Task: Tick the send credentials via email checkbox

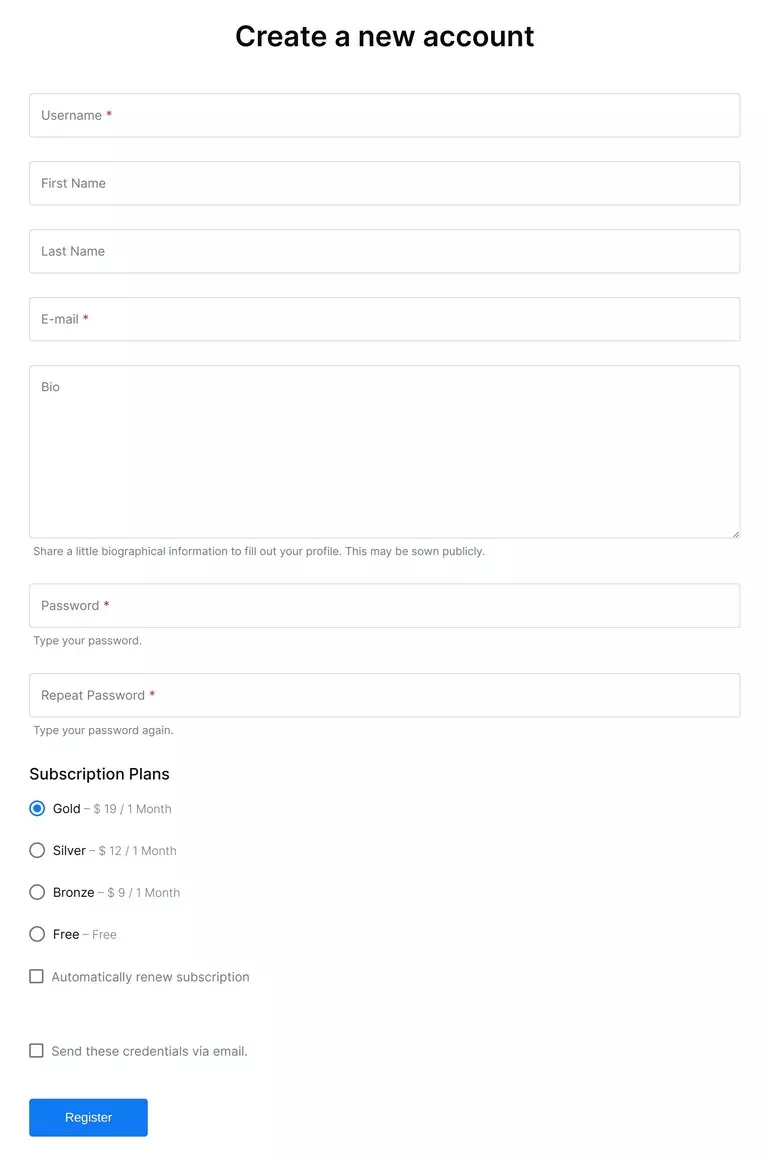Action: [37, 1051]
